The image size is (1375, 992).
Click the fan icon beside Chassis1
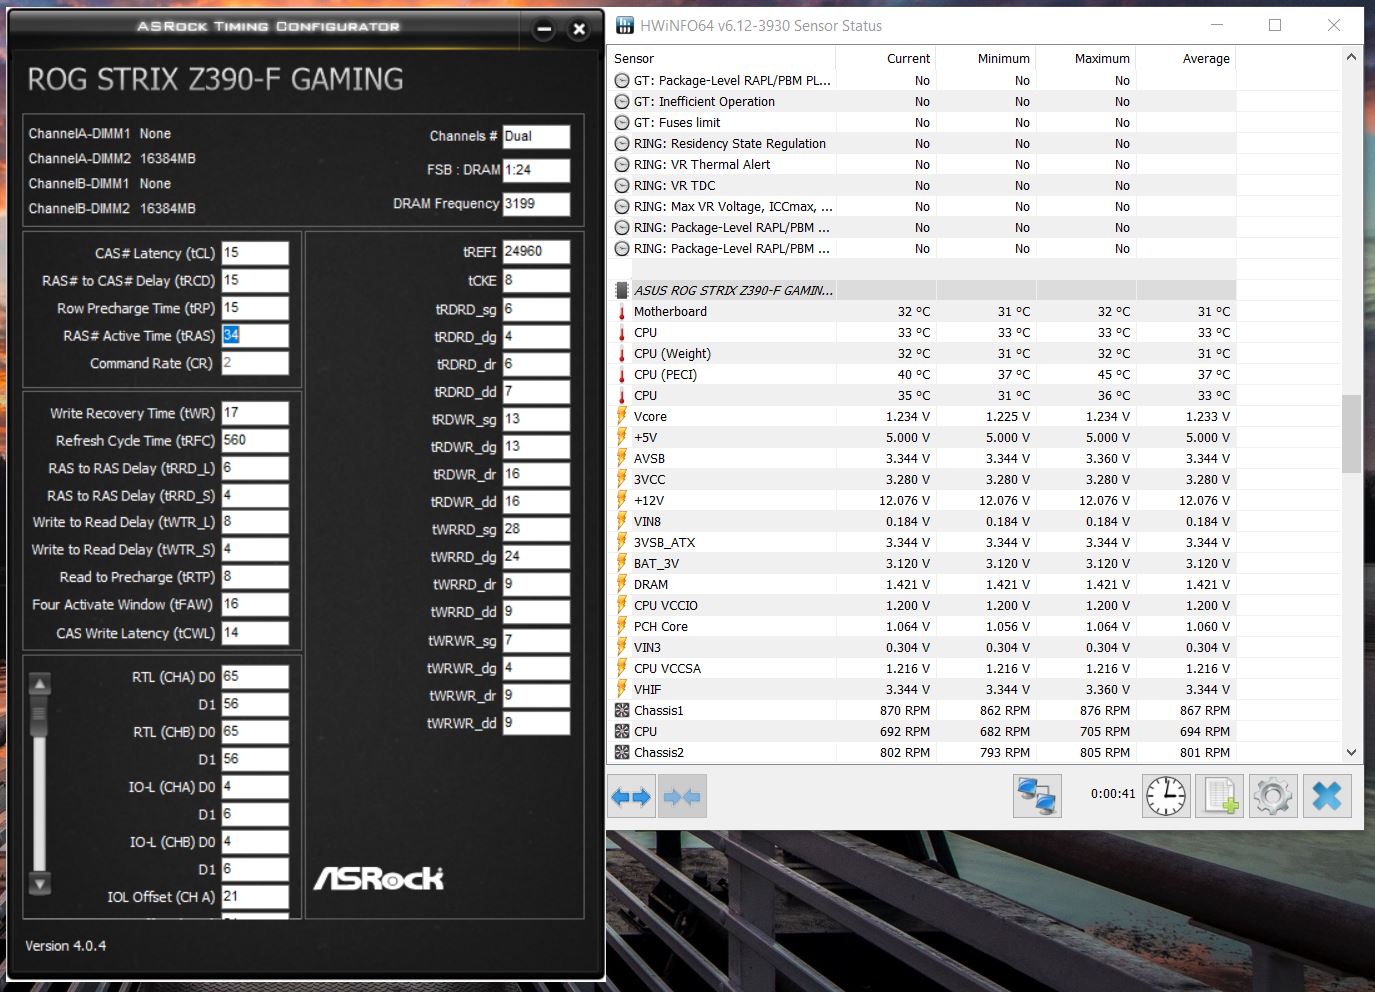622,711
